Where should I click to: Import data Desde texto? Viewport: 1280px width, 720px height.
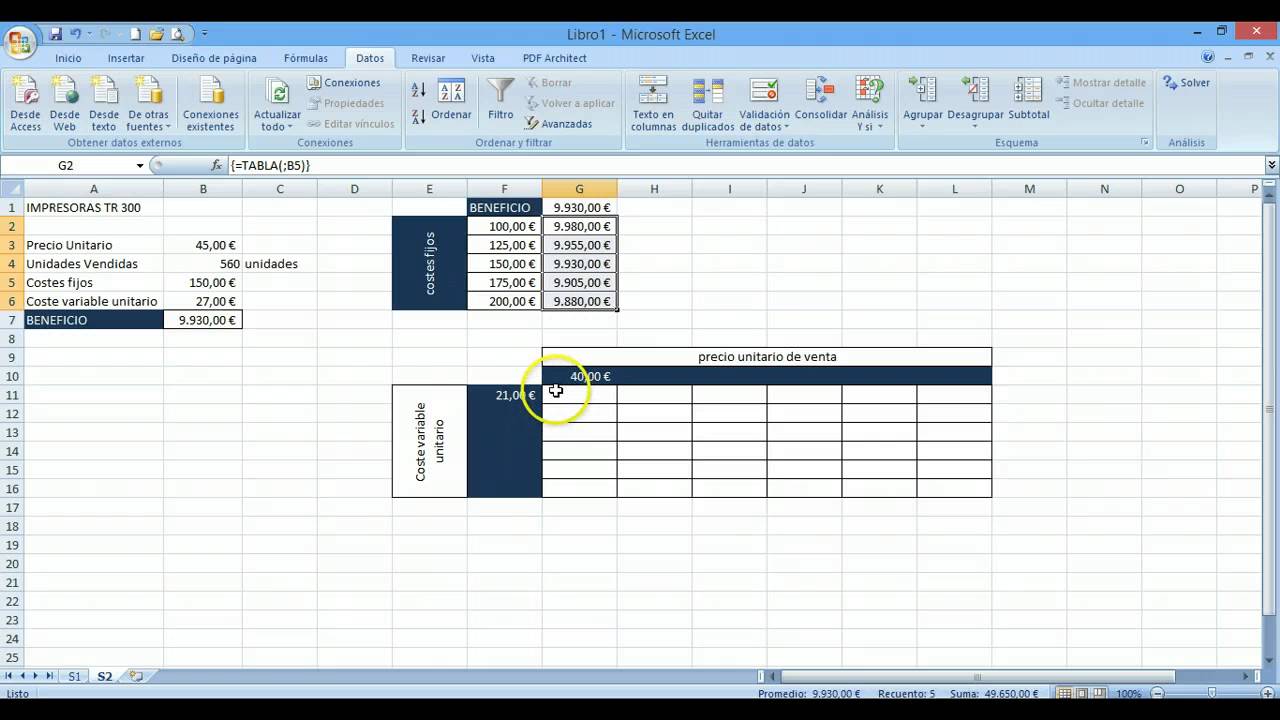pos(104,104)
